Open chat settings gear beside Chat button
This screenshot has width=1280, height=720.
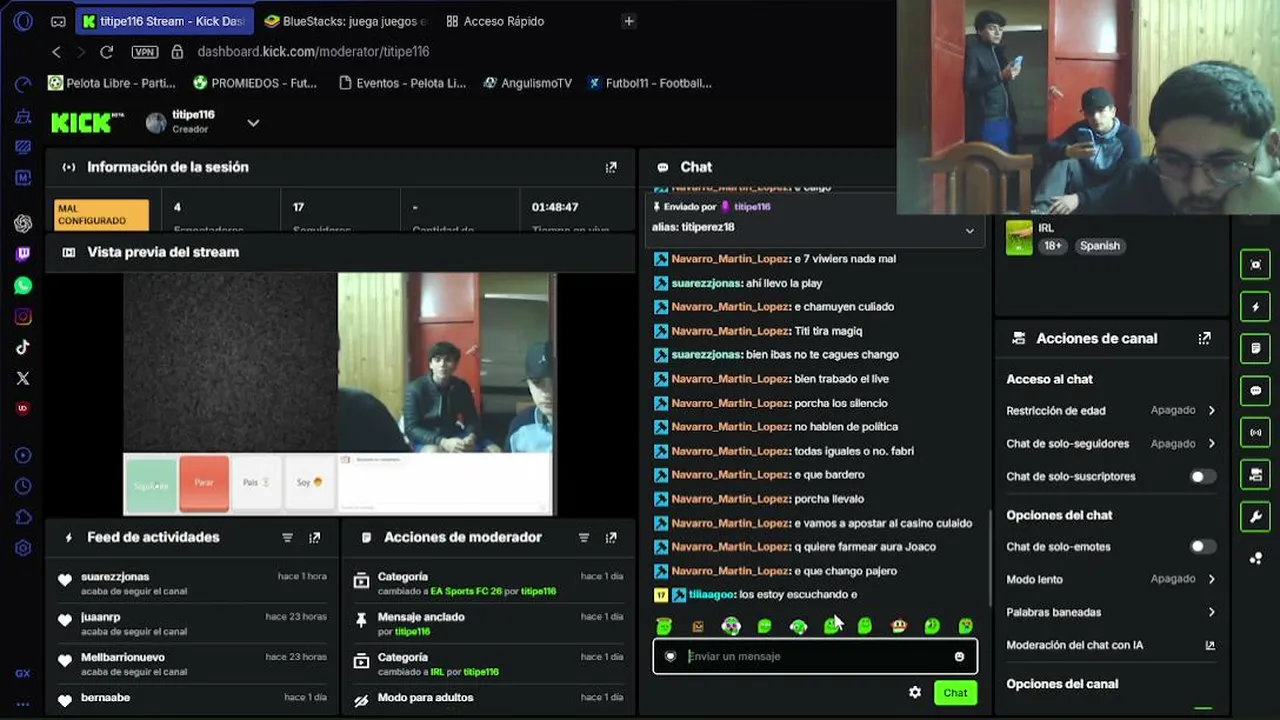[x=915, y=692]
